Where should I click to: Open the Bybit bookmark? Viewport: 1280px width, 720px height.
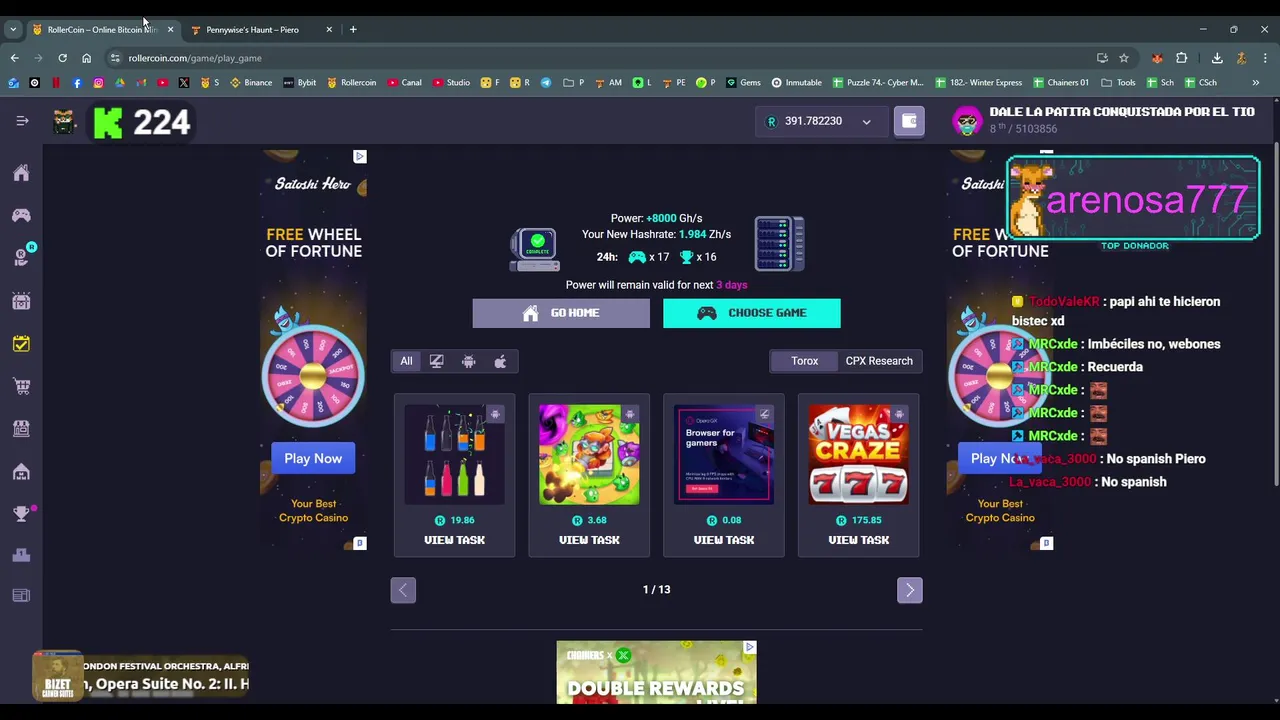click(x=300, y=82)
